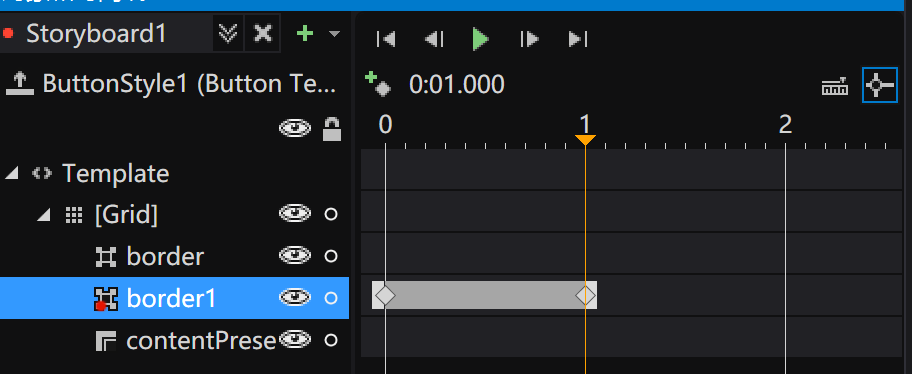
Task: Return scope with the ButtonStyle1 up-arrow icon
Action: (x=19, y=84)
